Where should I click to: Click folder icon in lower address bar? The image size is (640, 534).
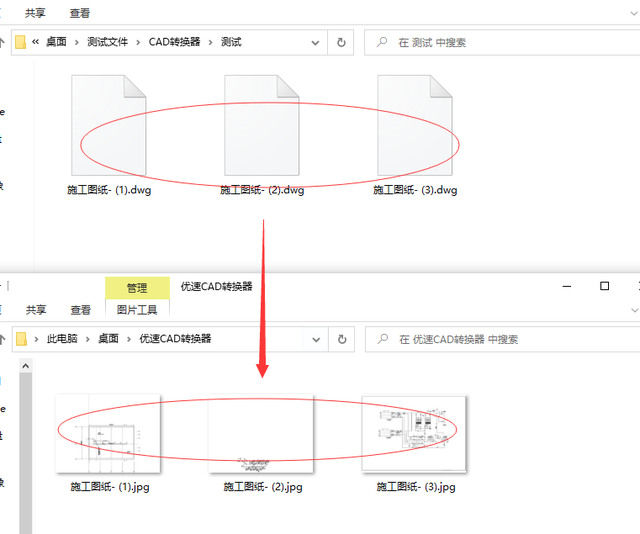pos(21,339)
